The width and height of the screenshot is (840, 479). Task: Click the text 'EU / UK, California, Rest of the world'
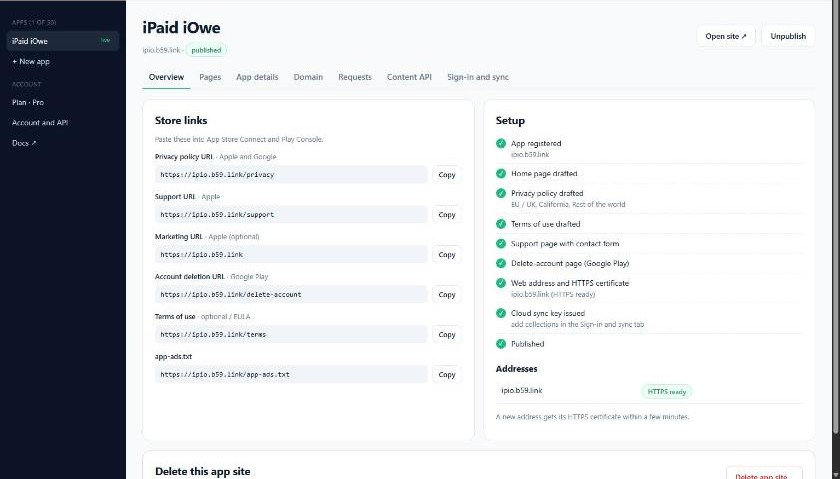point(568,205)
